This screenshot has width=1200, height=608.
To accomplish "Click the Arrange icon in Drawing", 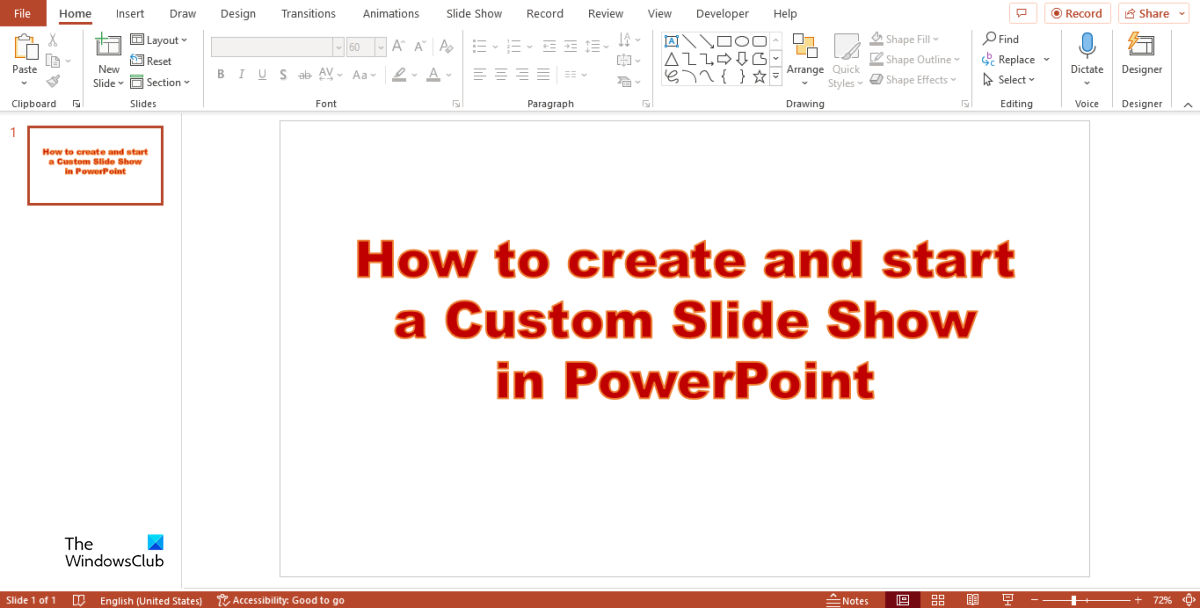I will [x=804, y=47].
